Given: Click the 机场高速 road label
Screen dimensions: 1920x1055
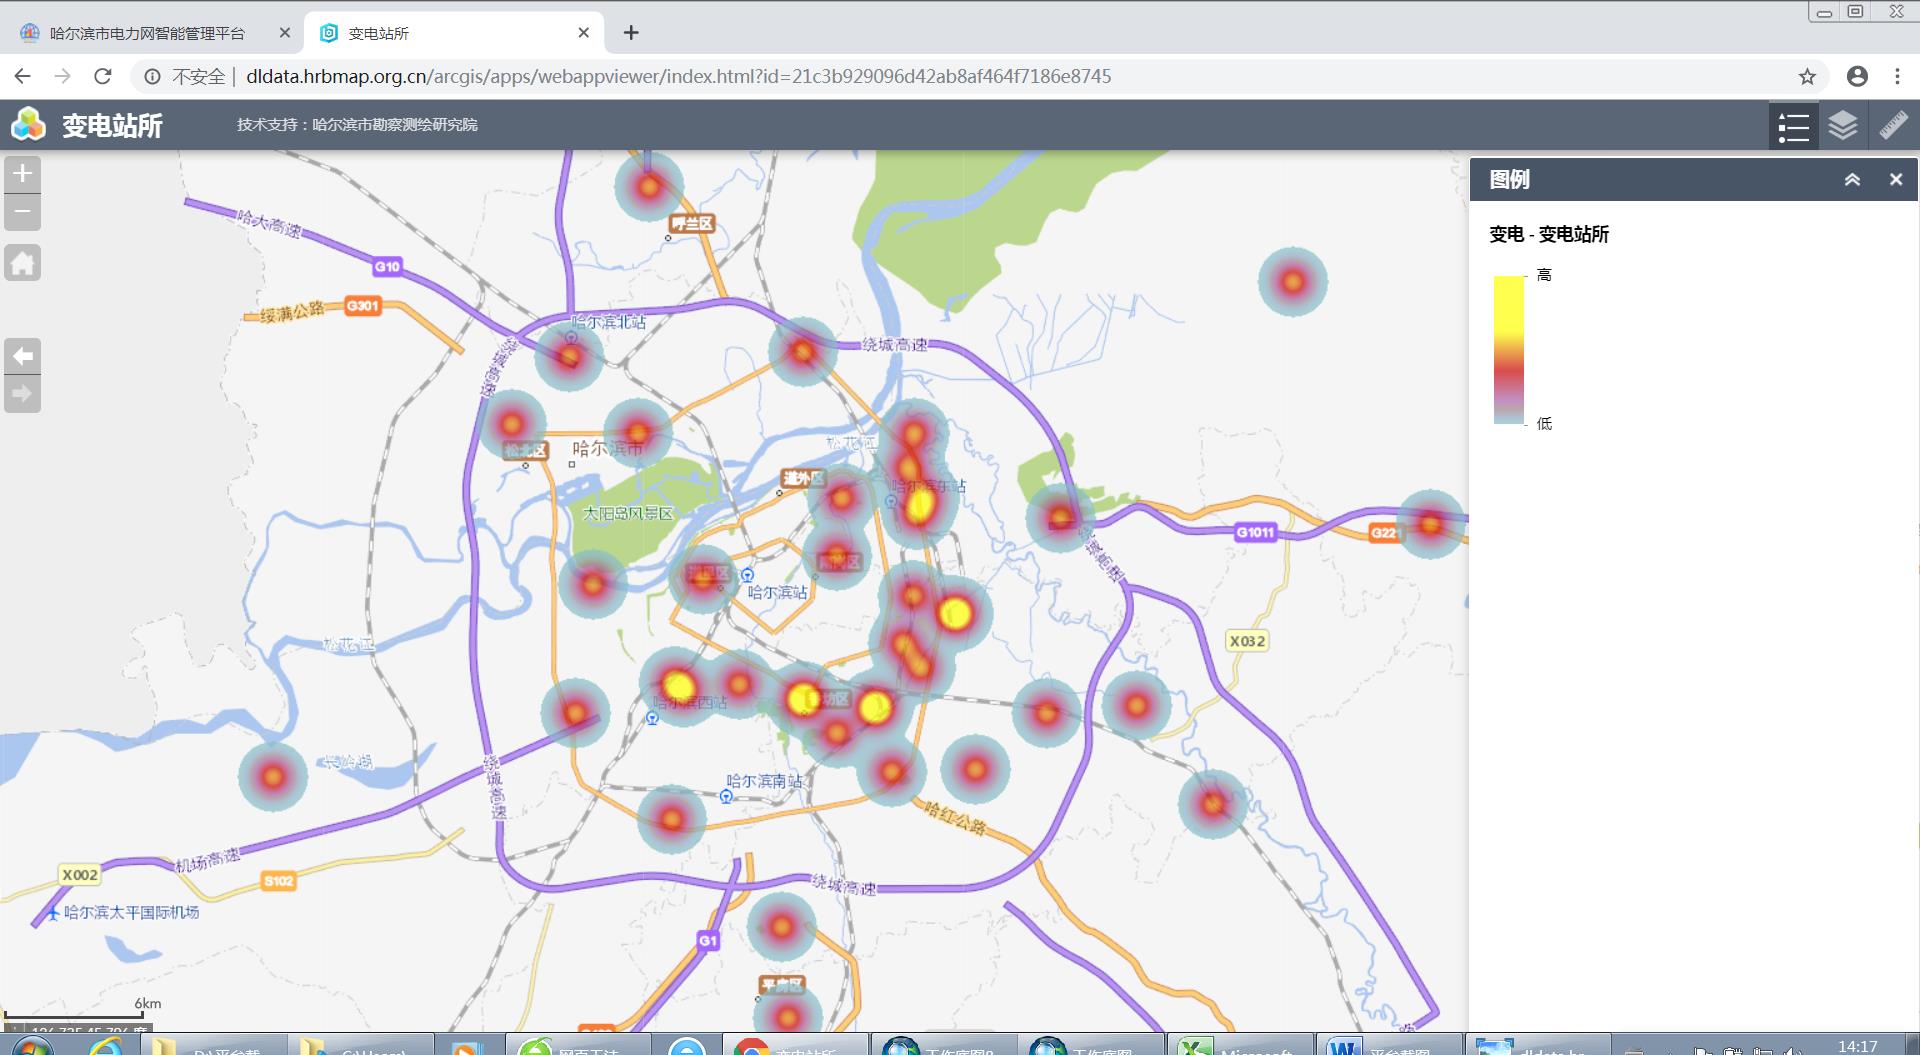Looking at the screenshot, I should point(208,860).
